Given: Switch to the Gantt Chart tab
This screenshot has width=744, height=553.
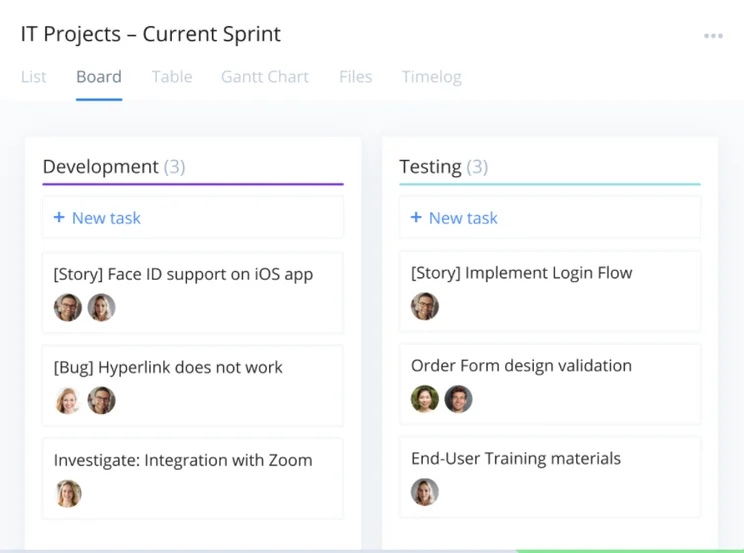Looking at the screenshot, I should tap(265, 76).
